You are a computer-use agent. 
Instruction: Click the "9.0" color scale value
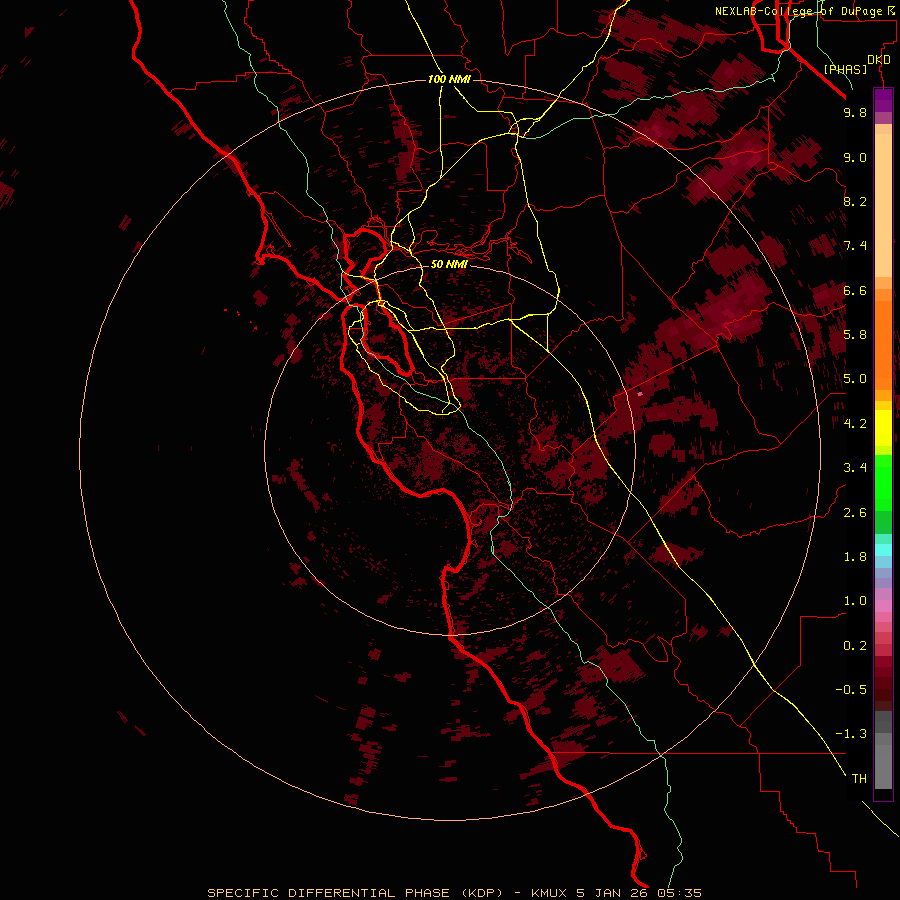[855, 157]
